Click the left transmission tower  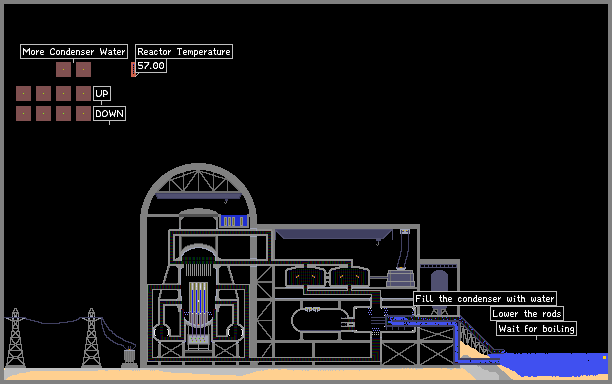pyautogui.click(x=15, y=338)
